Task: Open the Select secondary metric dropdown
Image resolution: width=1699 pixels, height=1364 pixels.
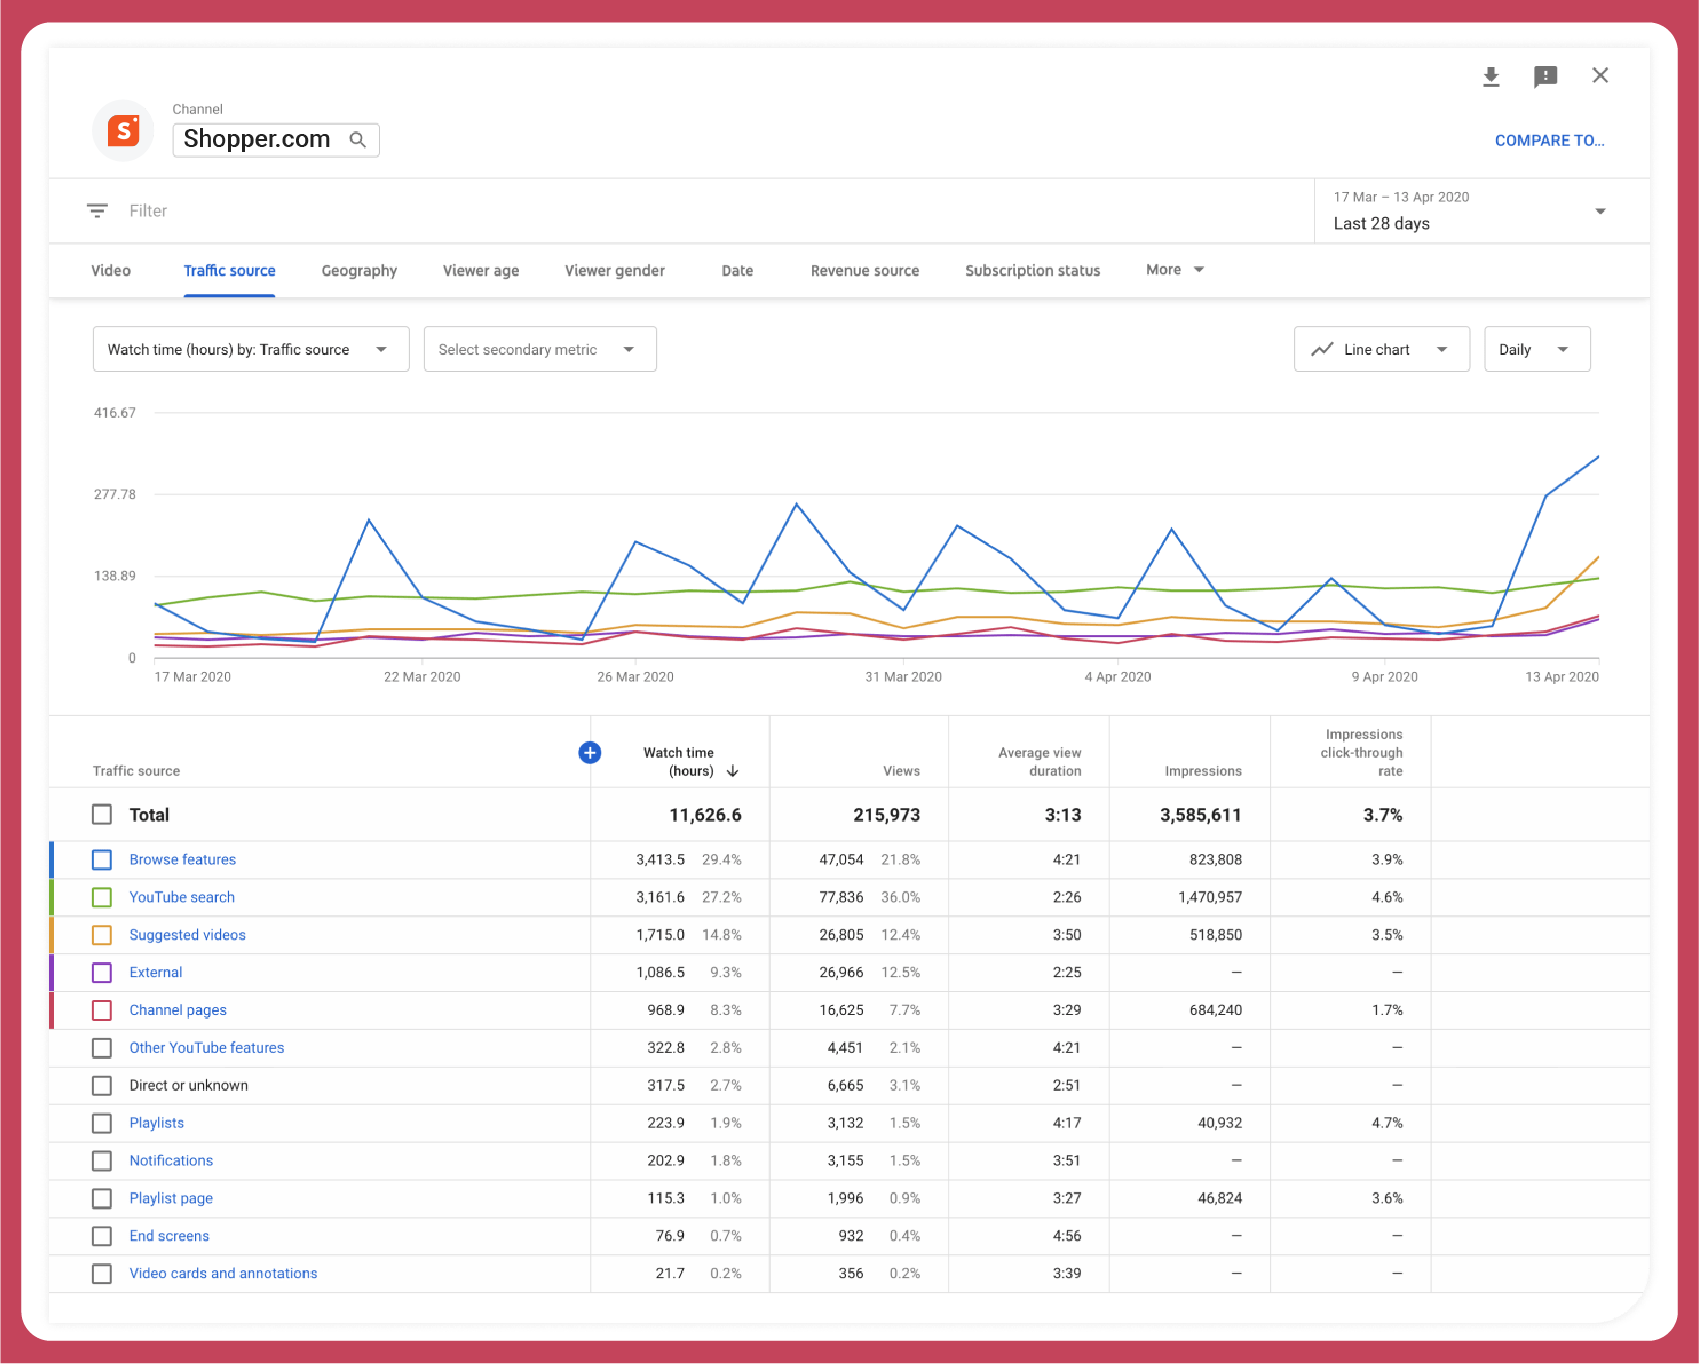Action: pyautogui.click(x=540, y=349)
